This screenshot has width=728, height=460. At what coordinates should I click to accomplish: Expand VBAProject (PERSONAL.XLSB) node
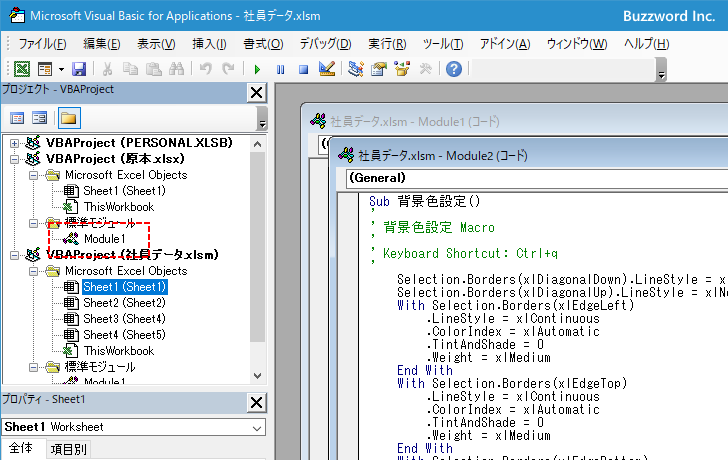(14, 143)
